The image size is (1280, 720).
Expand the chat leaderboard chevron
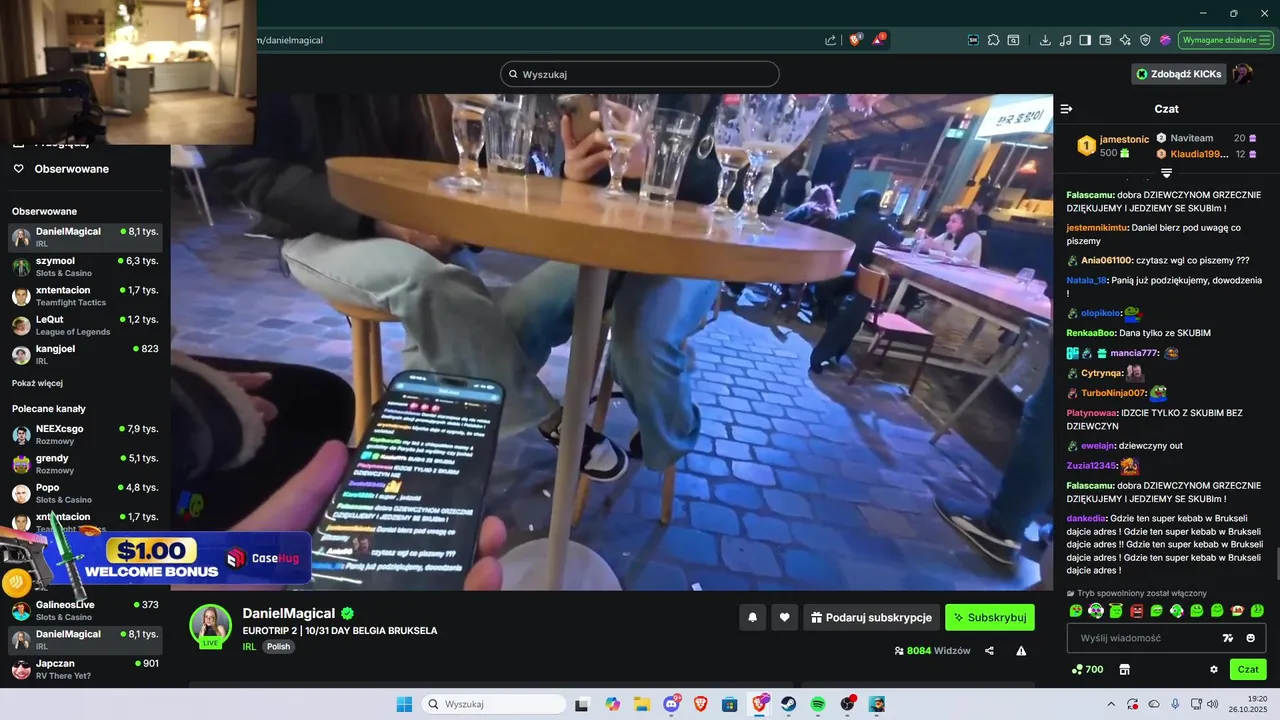1166,173
